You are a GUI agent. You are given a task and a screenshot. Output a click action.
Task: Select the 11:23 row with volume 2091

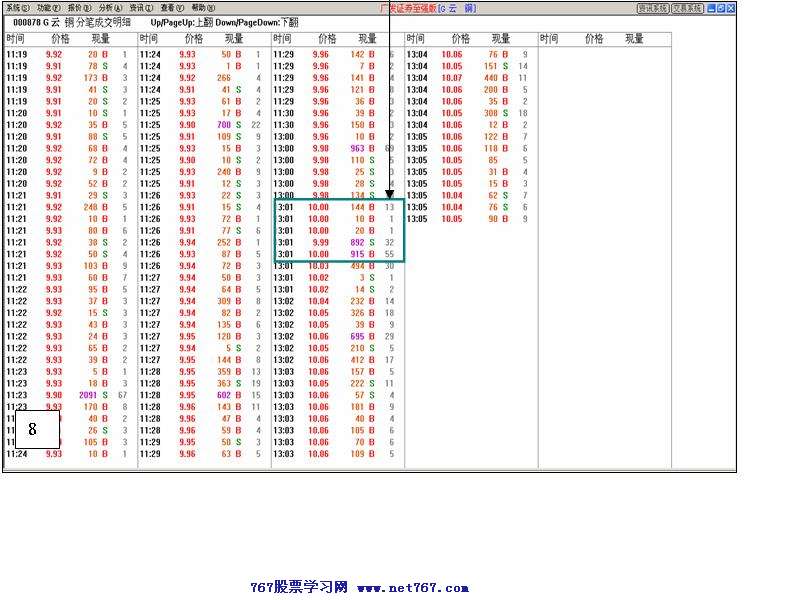68,395
